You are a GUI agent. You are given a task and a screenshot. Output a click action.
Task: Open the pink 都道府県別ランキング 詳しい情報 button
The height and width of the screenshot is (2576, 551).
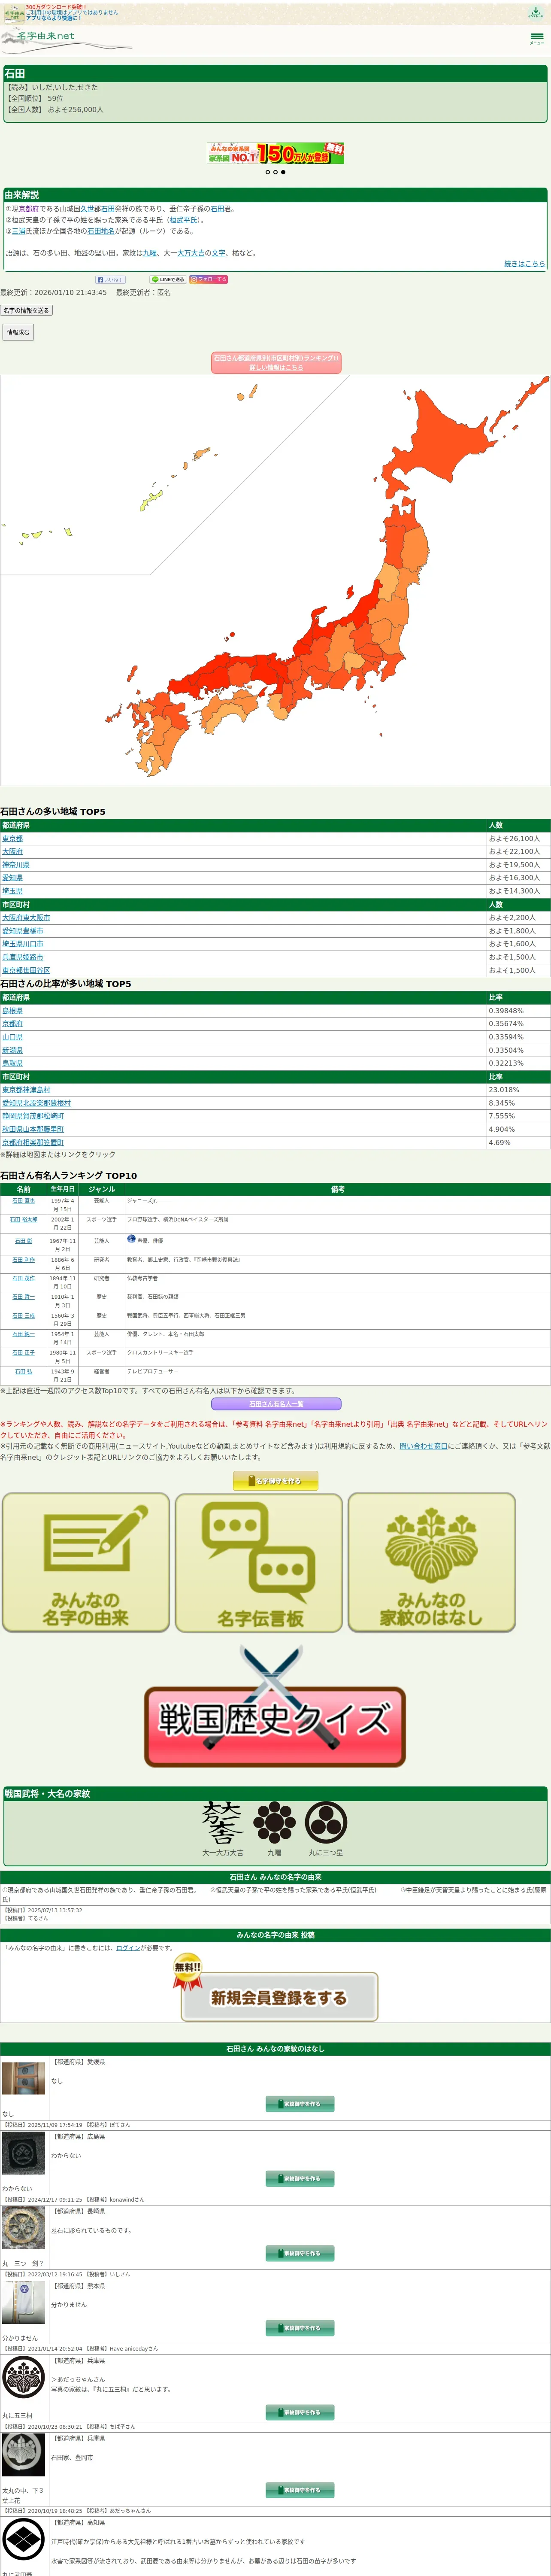[x=276, y=362]
